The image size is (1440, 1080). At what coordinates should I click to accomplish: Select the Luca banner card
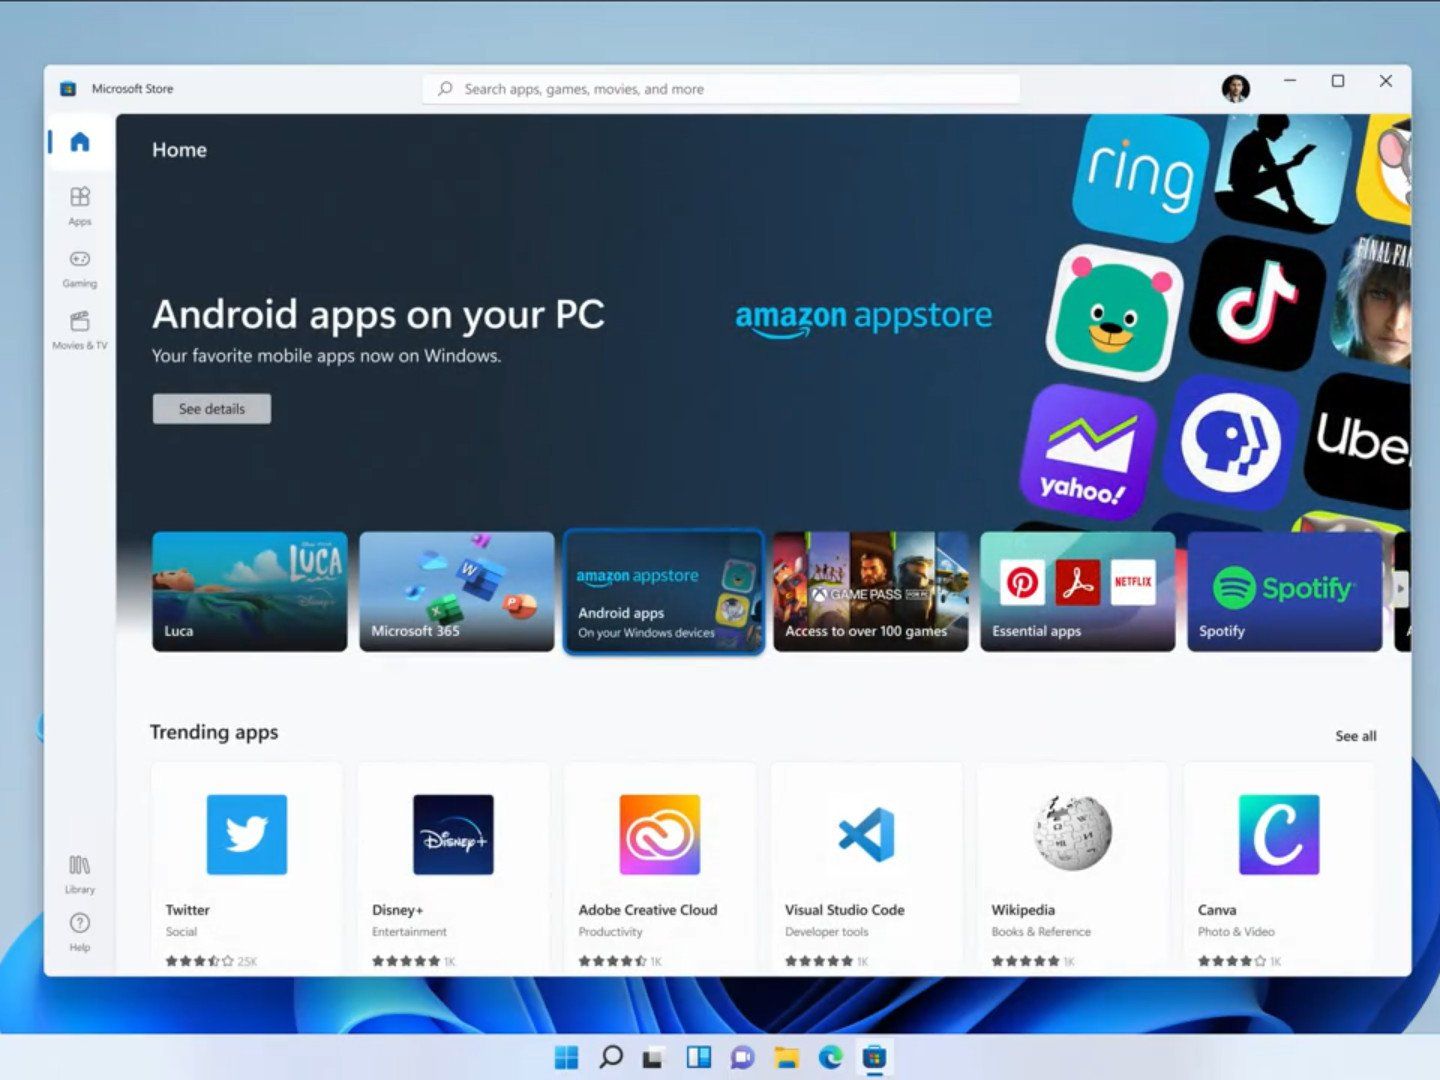pos(249,592)
